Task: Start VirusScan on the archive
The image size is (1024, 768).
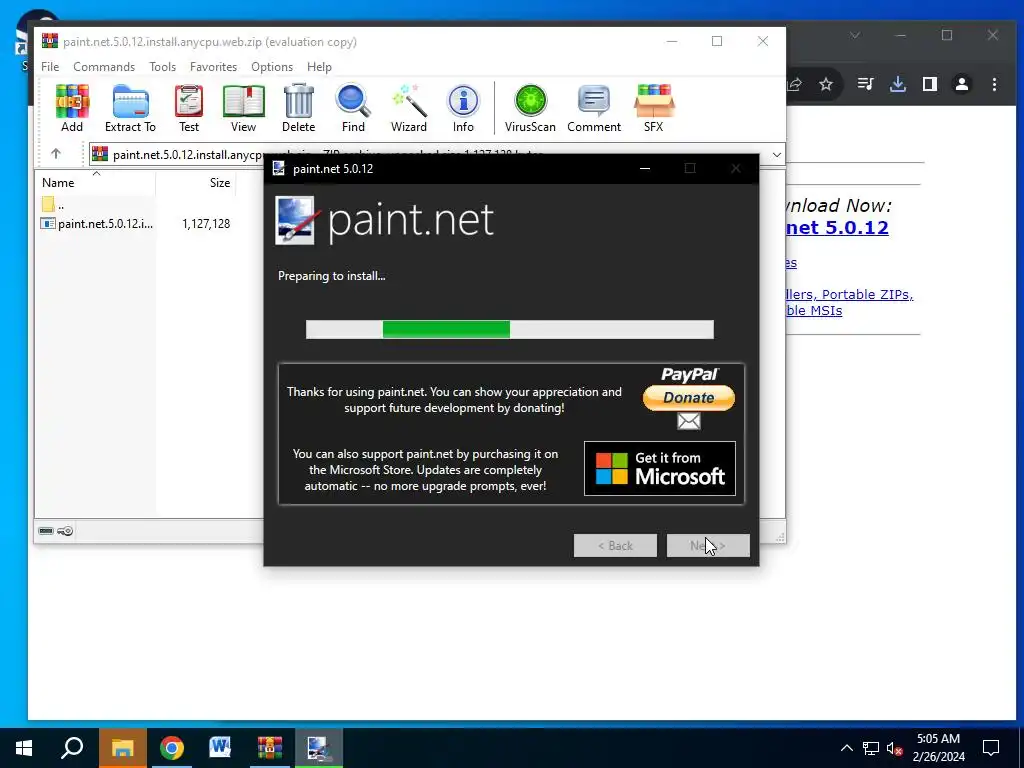Action: (x=530, y=108)
